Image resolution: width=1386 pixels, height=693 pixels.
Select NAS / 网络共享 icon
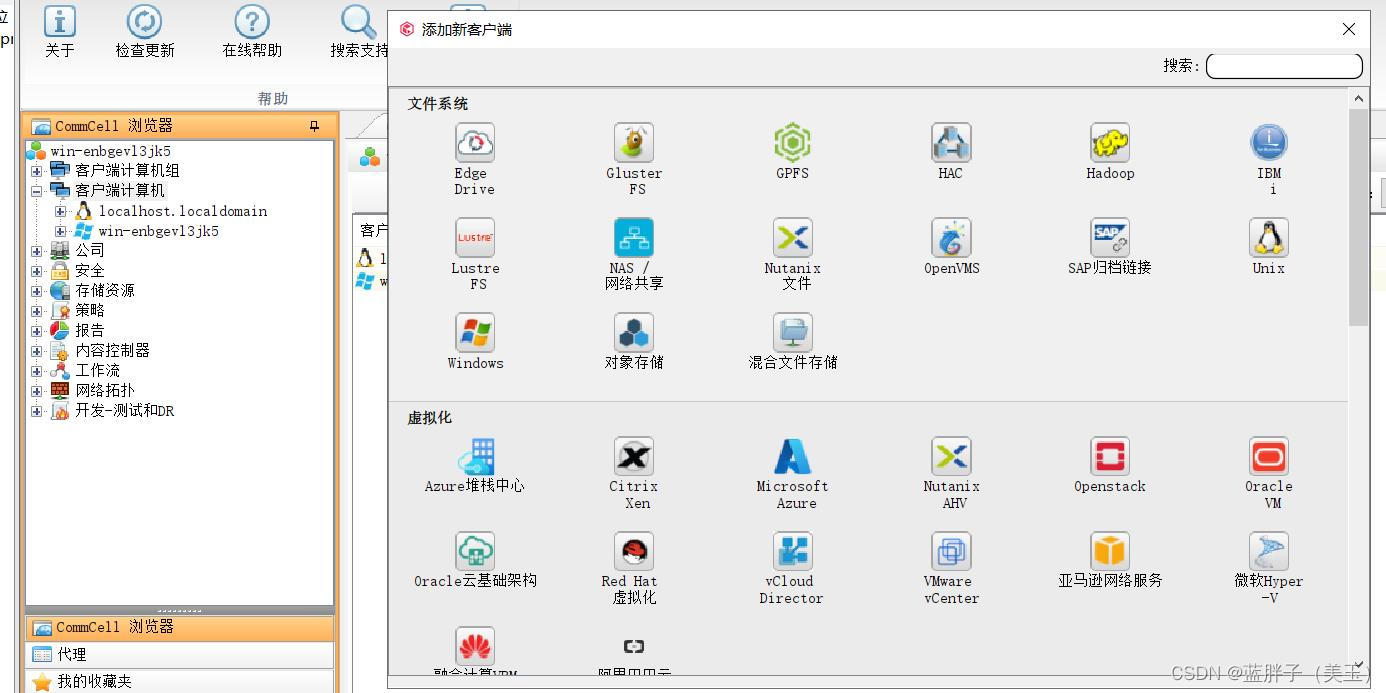[x=634, y=238]
